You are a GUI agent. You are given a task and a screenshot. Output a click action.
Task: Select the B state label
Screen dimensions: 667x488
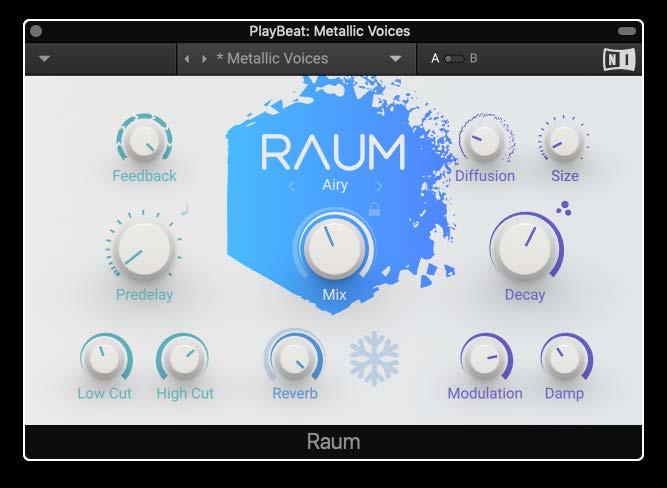(x=473, y=58)
